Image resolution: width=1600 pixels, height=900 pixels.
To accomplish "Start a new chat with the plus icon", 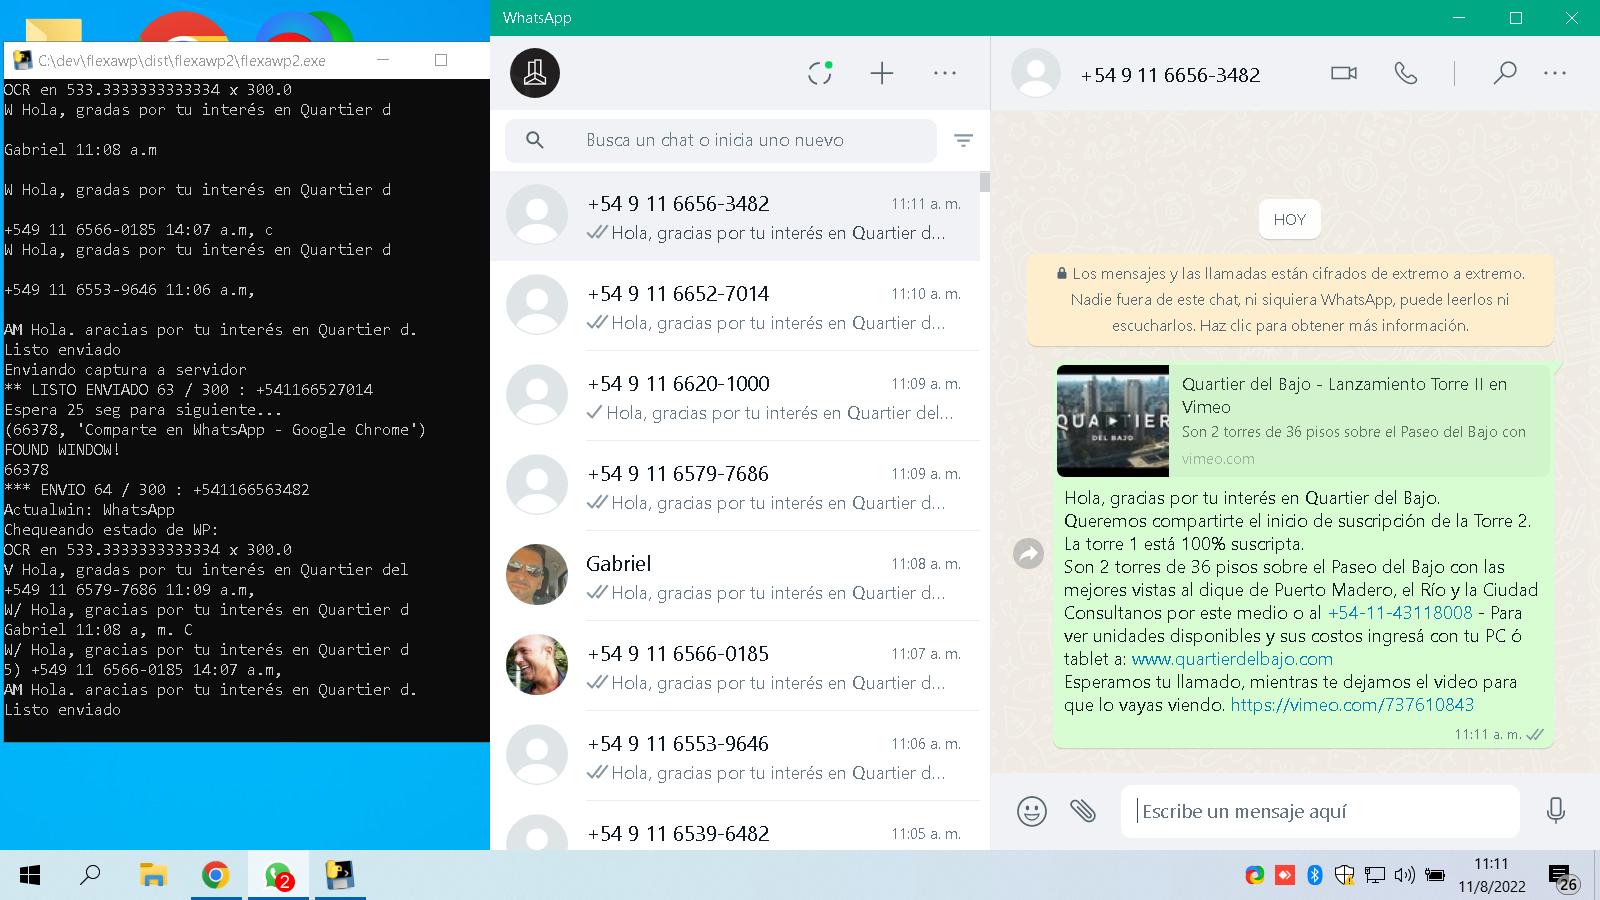I will point(881,73).
